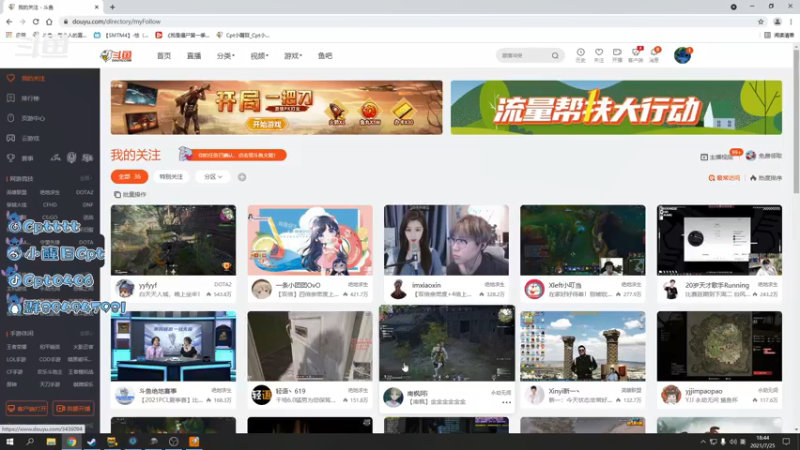Open 一条小团团OvO stream thumbnail
The height and width of the screenshot is (450, 800).
tap(310, 240)
